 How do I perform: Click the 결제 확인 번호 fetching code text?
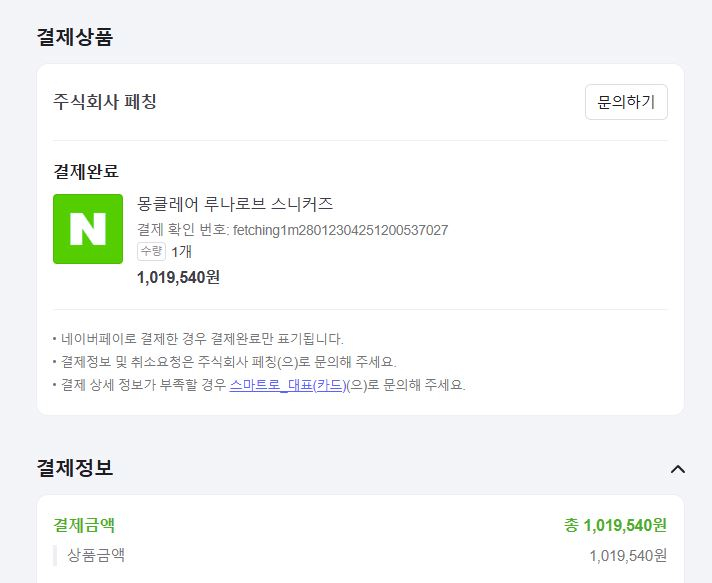click(x=292, y=230)
